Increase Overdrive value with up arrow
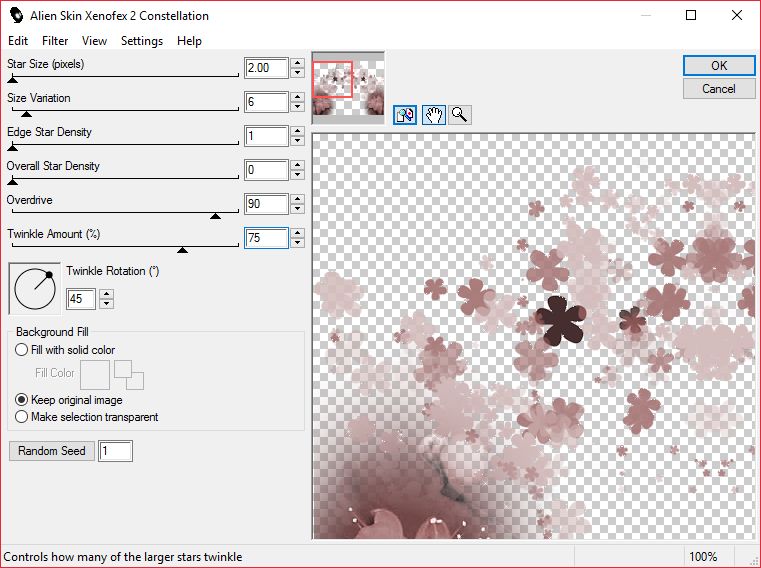 coord(298,199)
